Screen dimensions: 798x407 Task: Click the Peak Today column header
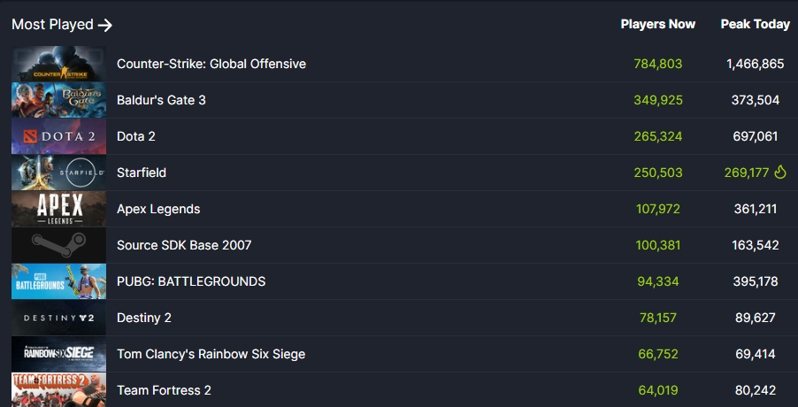pyautogui.click(x=755, y=24)
